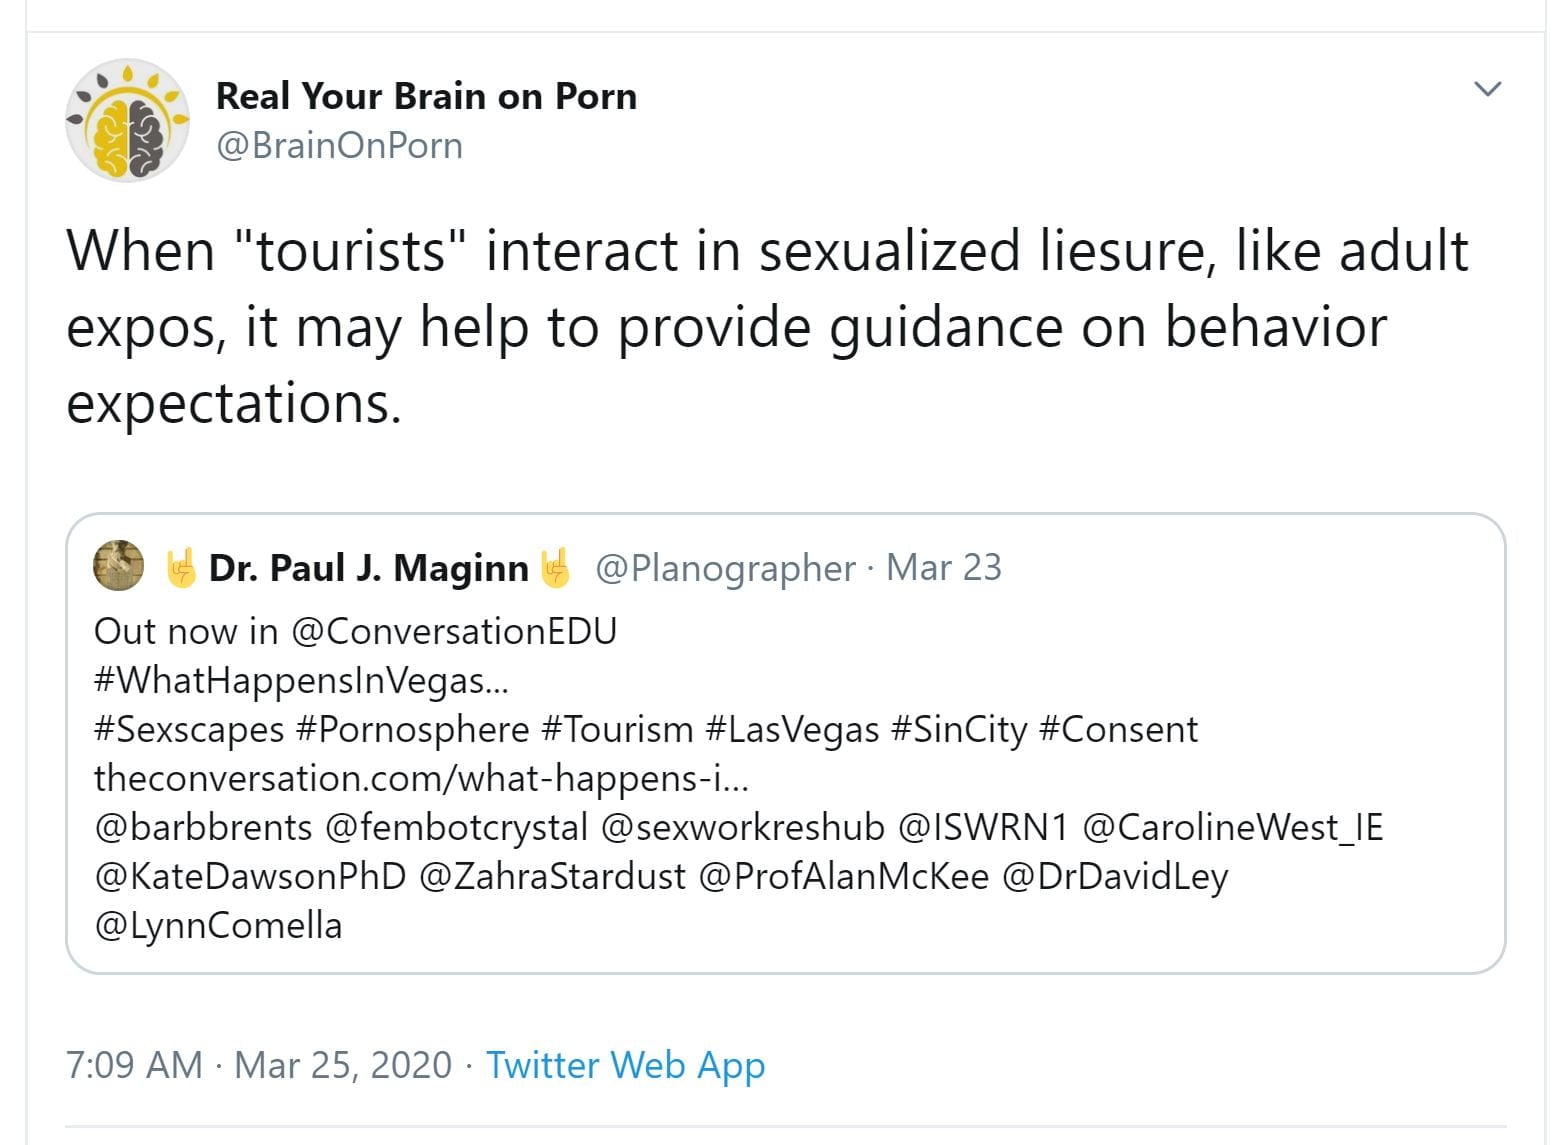Click Dr. Paul J. Maginn's small avatar

[118, 566]
